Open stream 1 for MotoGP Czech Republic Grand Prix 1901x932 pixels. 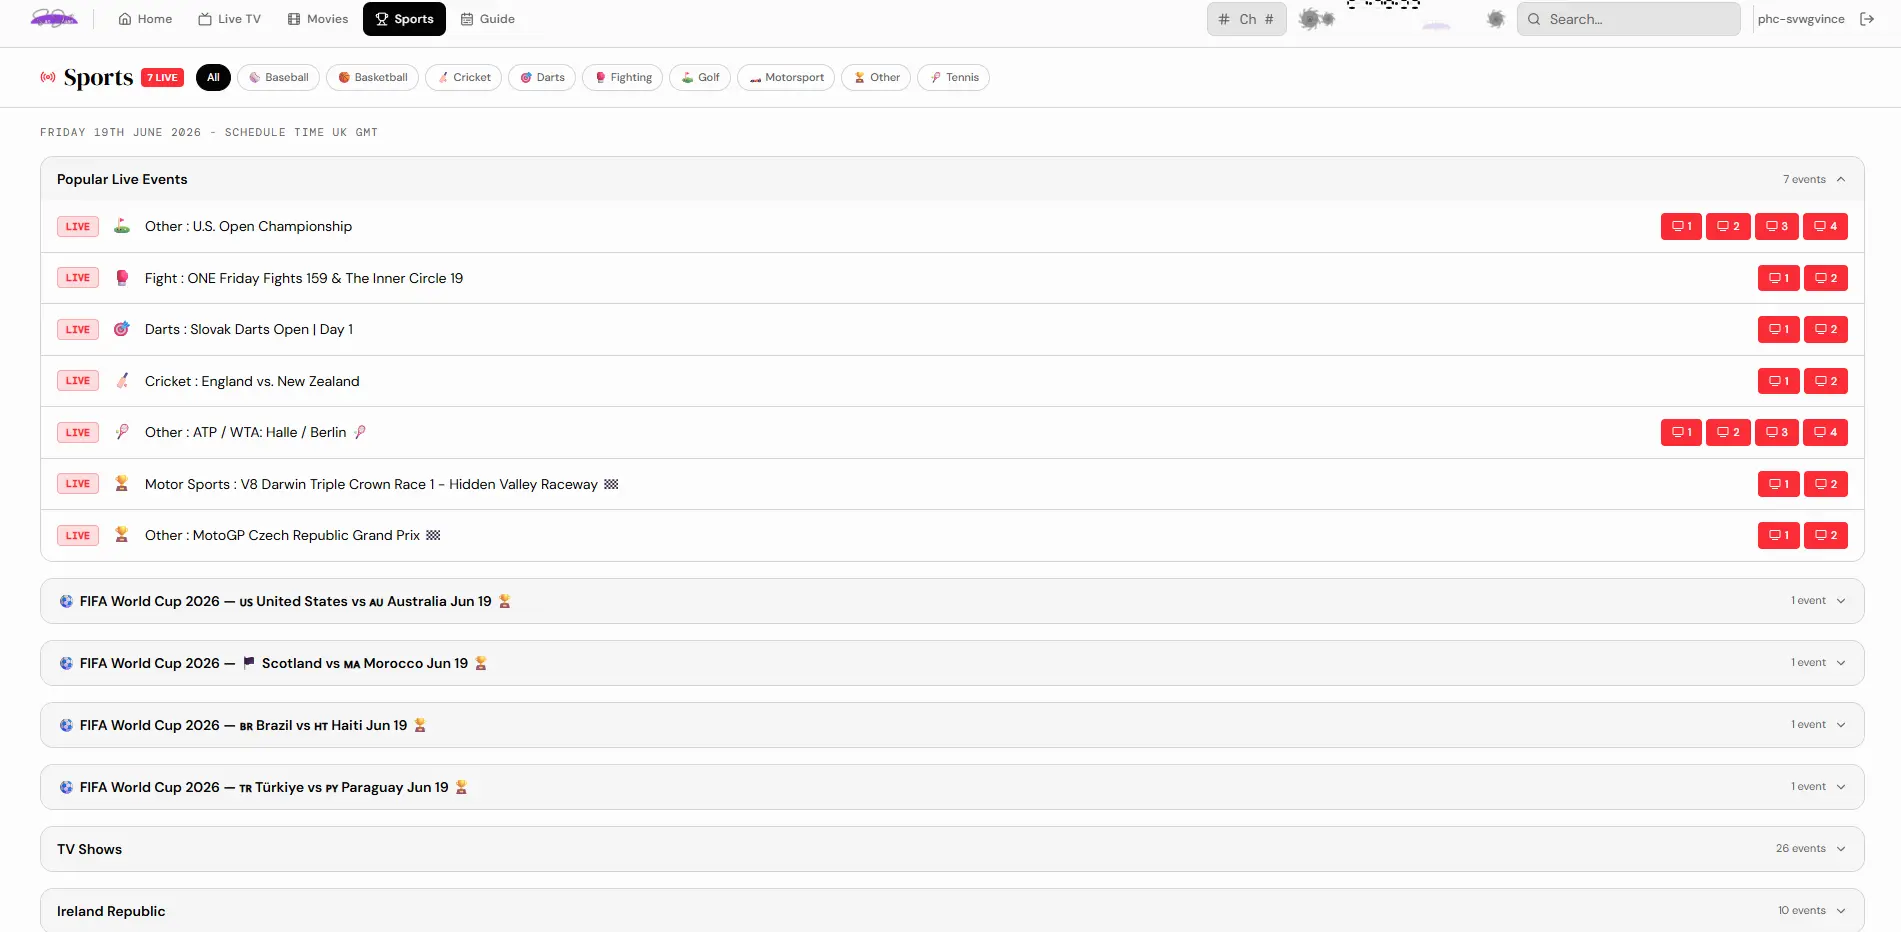point(1779,535)
